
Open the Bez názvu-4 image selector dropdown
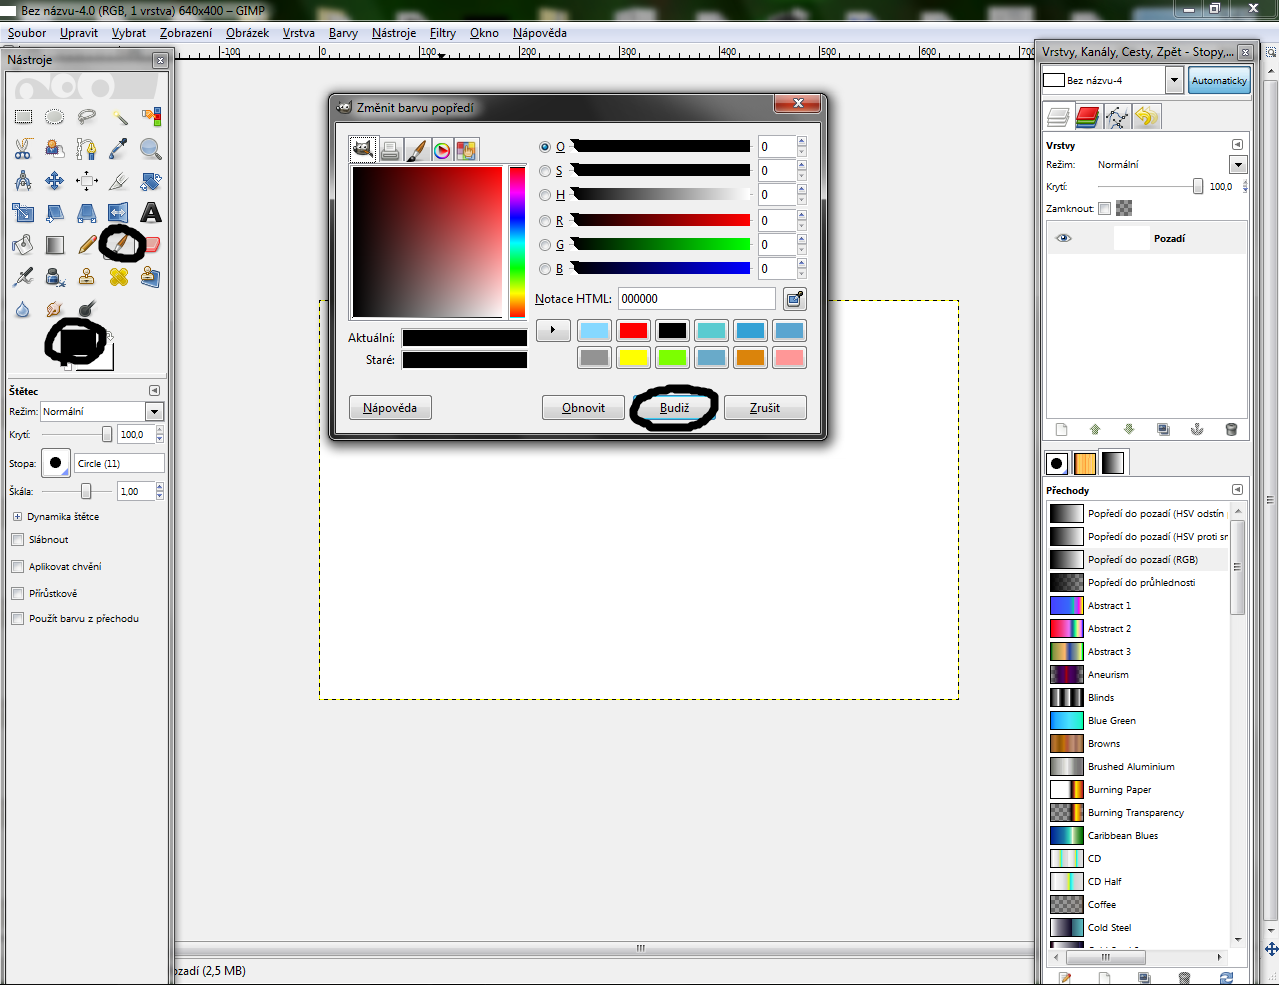(x=1173, y=80)
